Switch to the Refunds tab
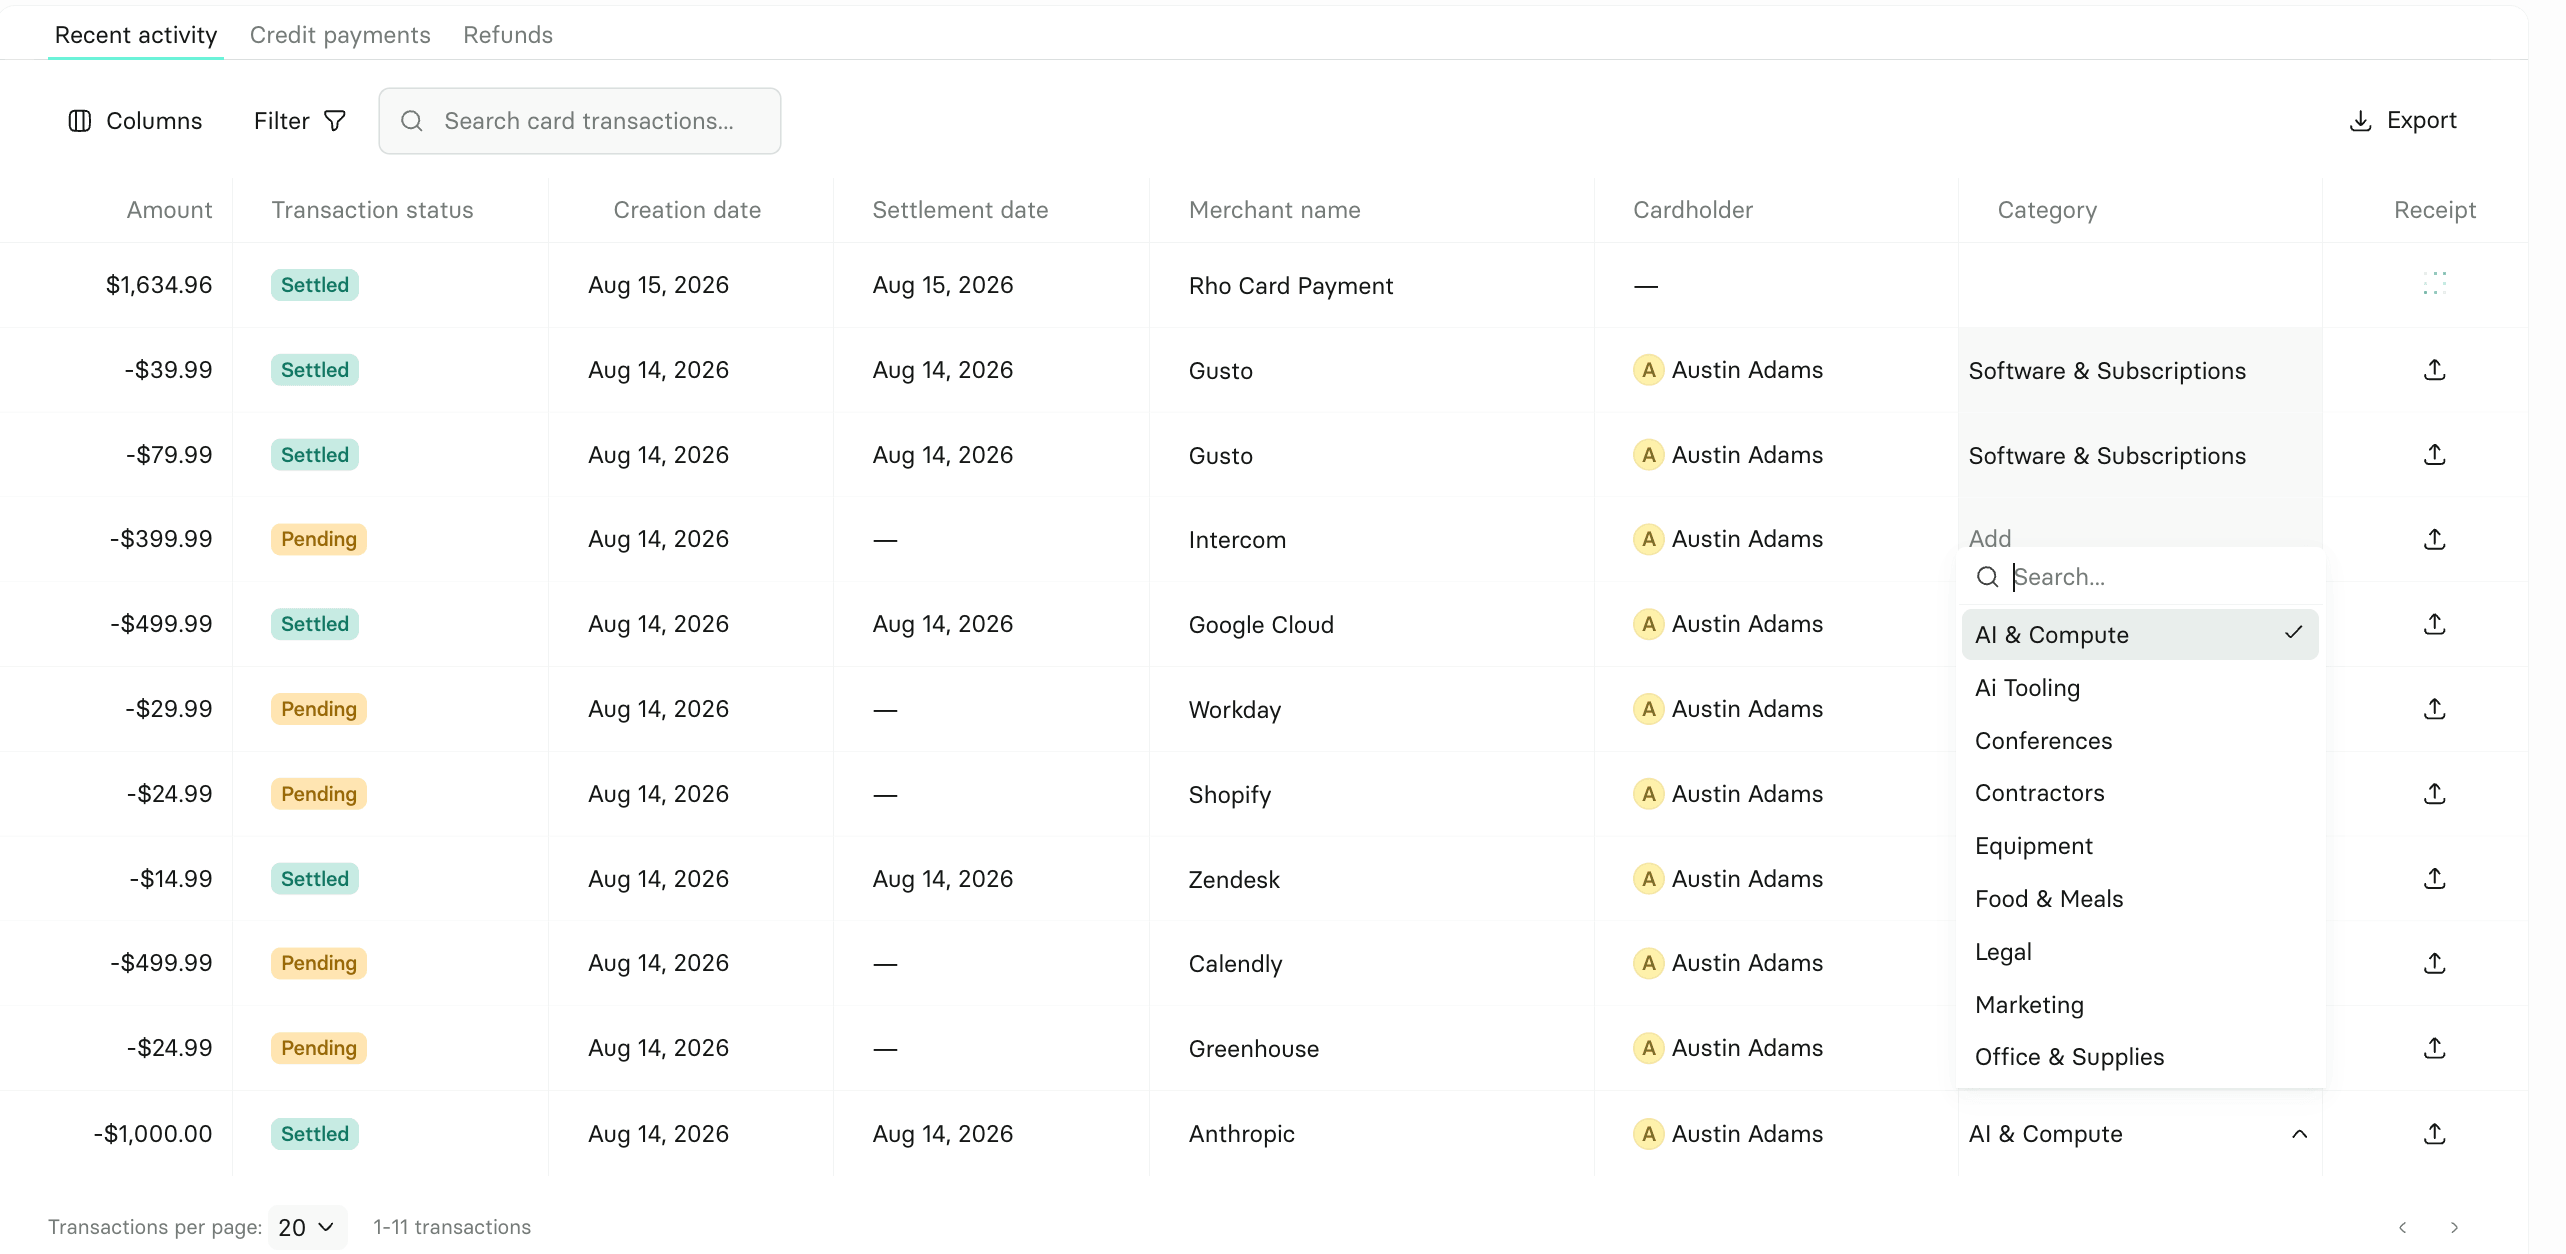This screenshot has width=2566, height=1254. tap(508, 35)
